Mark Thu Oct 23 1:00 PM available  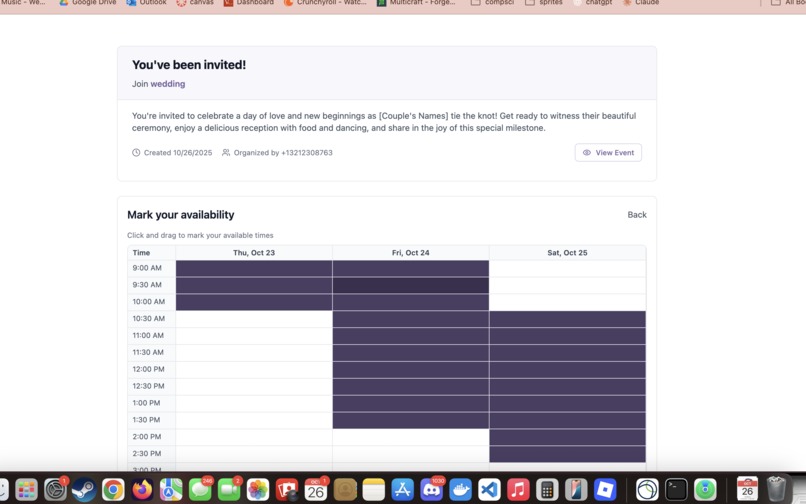coord(254,403)
